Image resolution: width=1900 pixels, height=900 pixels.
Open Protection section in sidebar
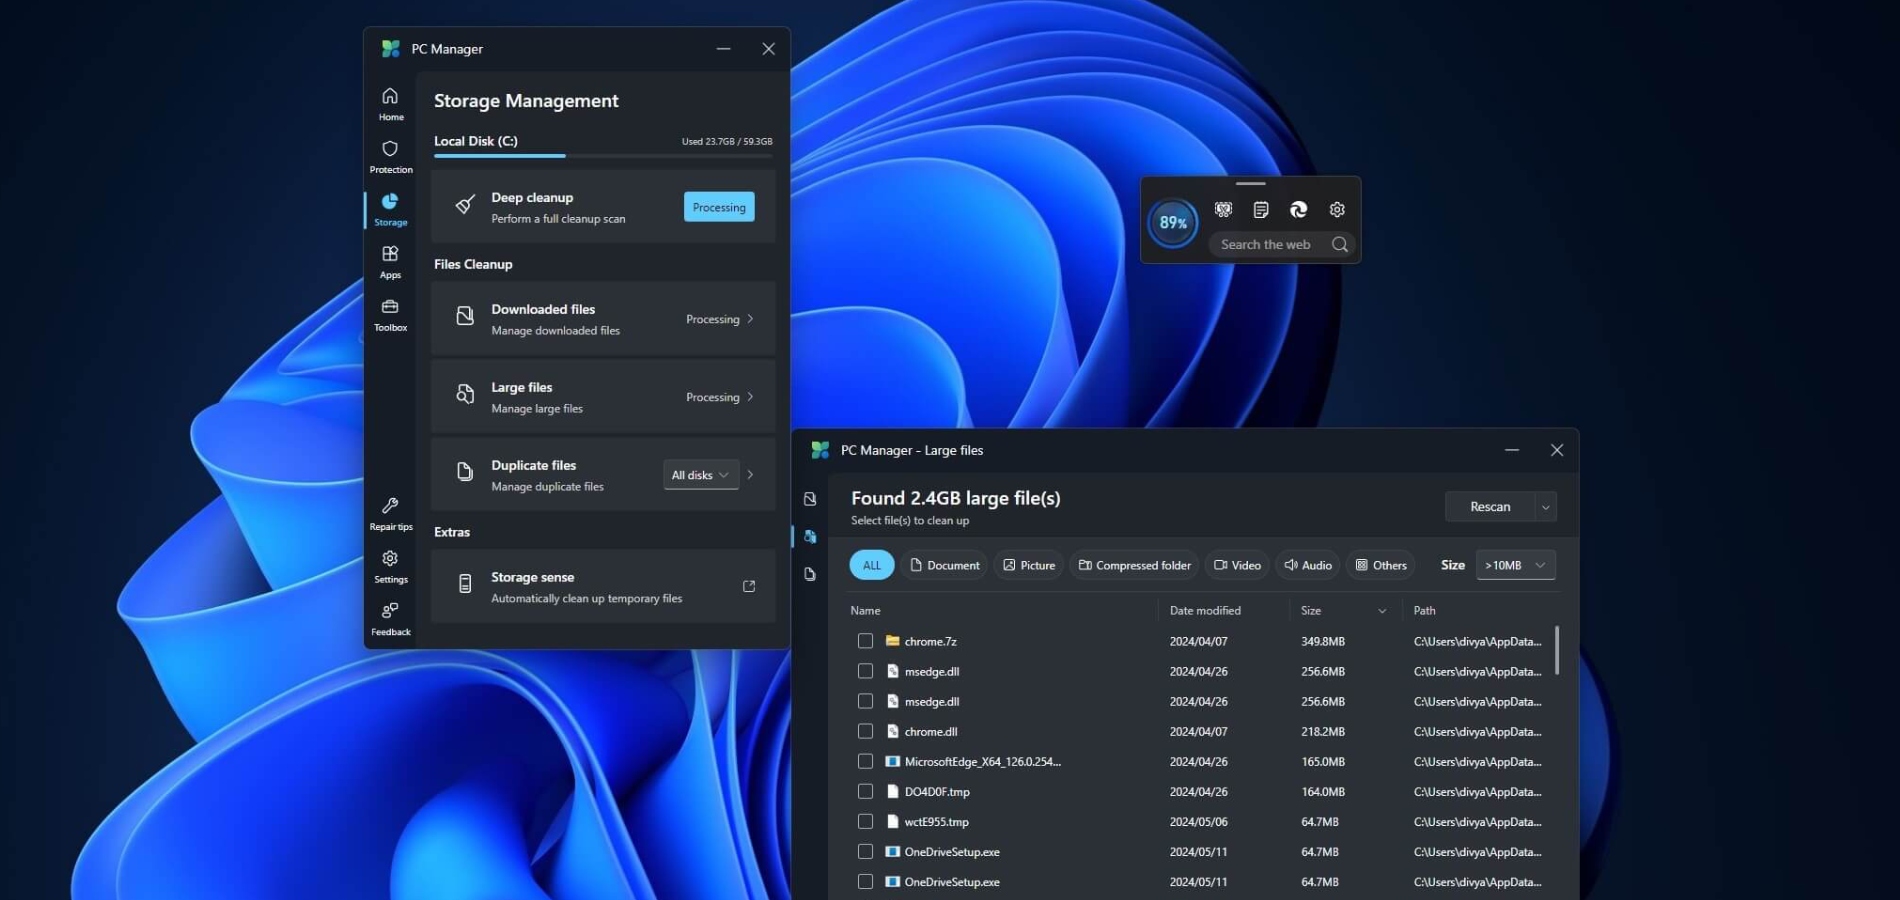390,156
